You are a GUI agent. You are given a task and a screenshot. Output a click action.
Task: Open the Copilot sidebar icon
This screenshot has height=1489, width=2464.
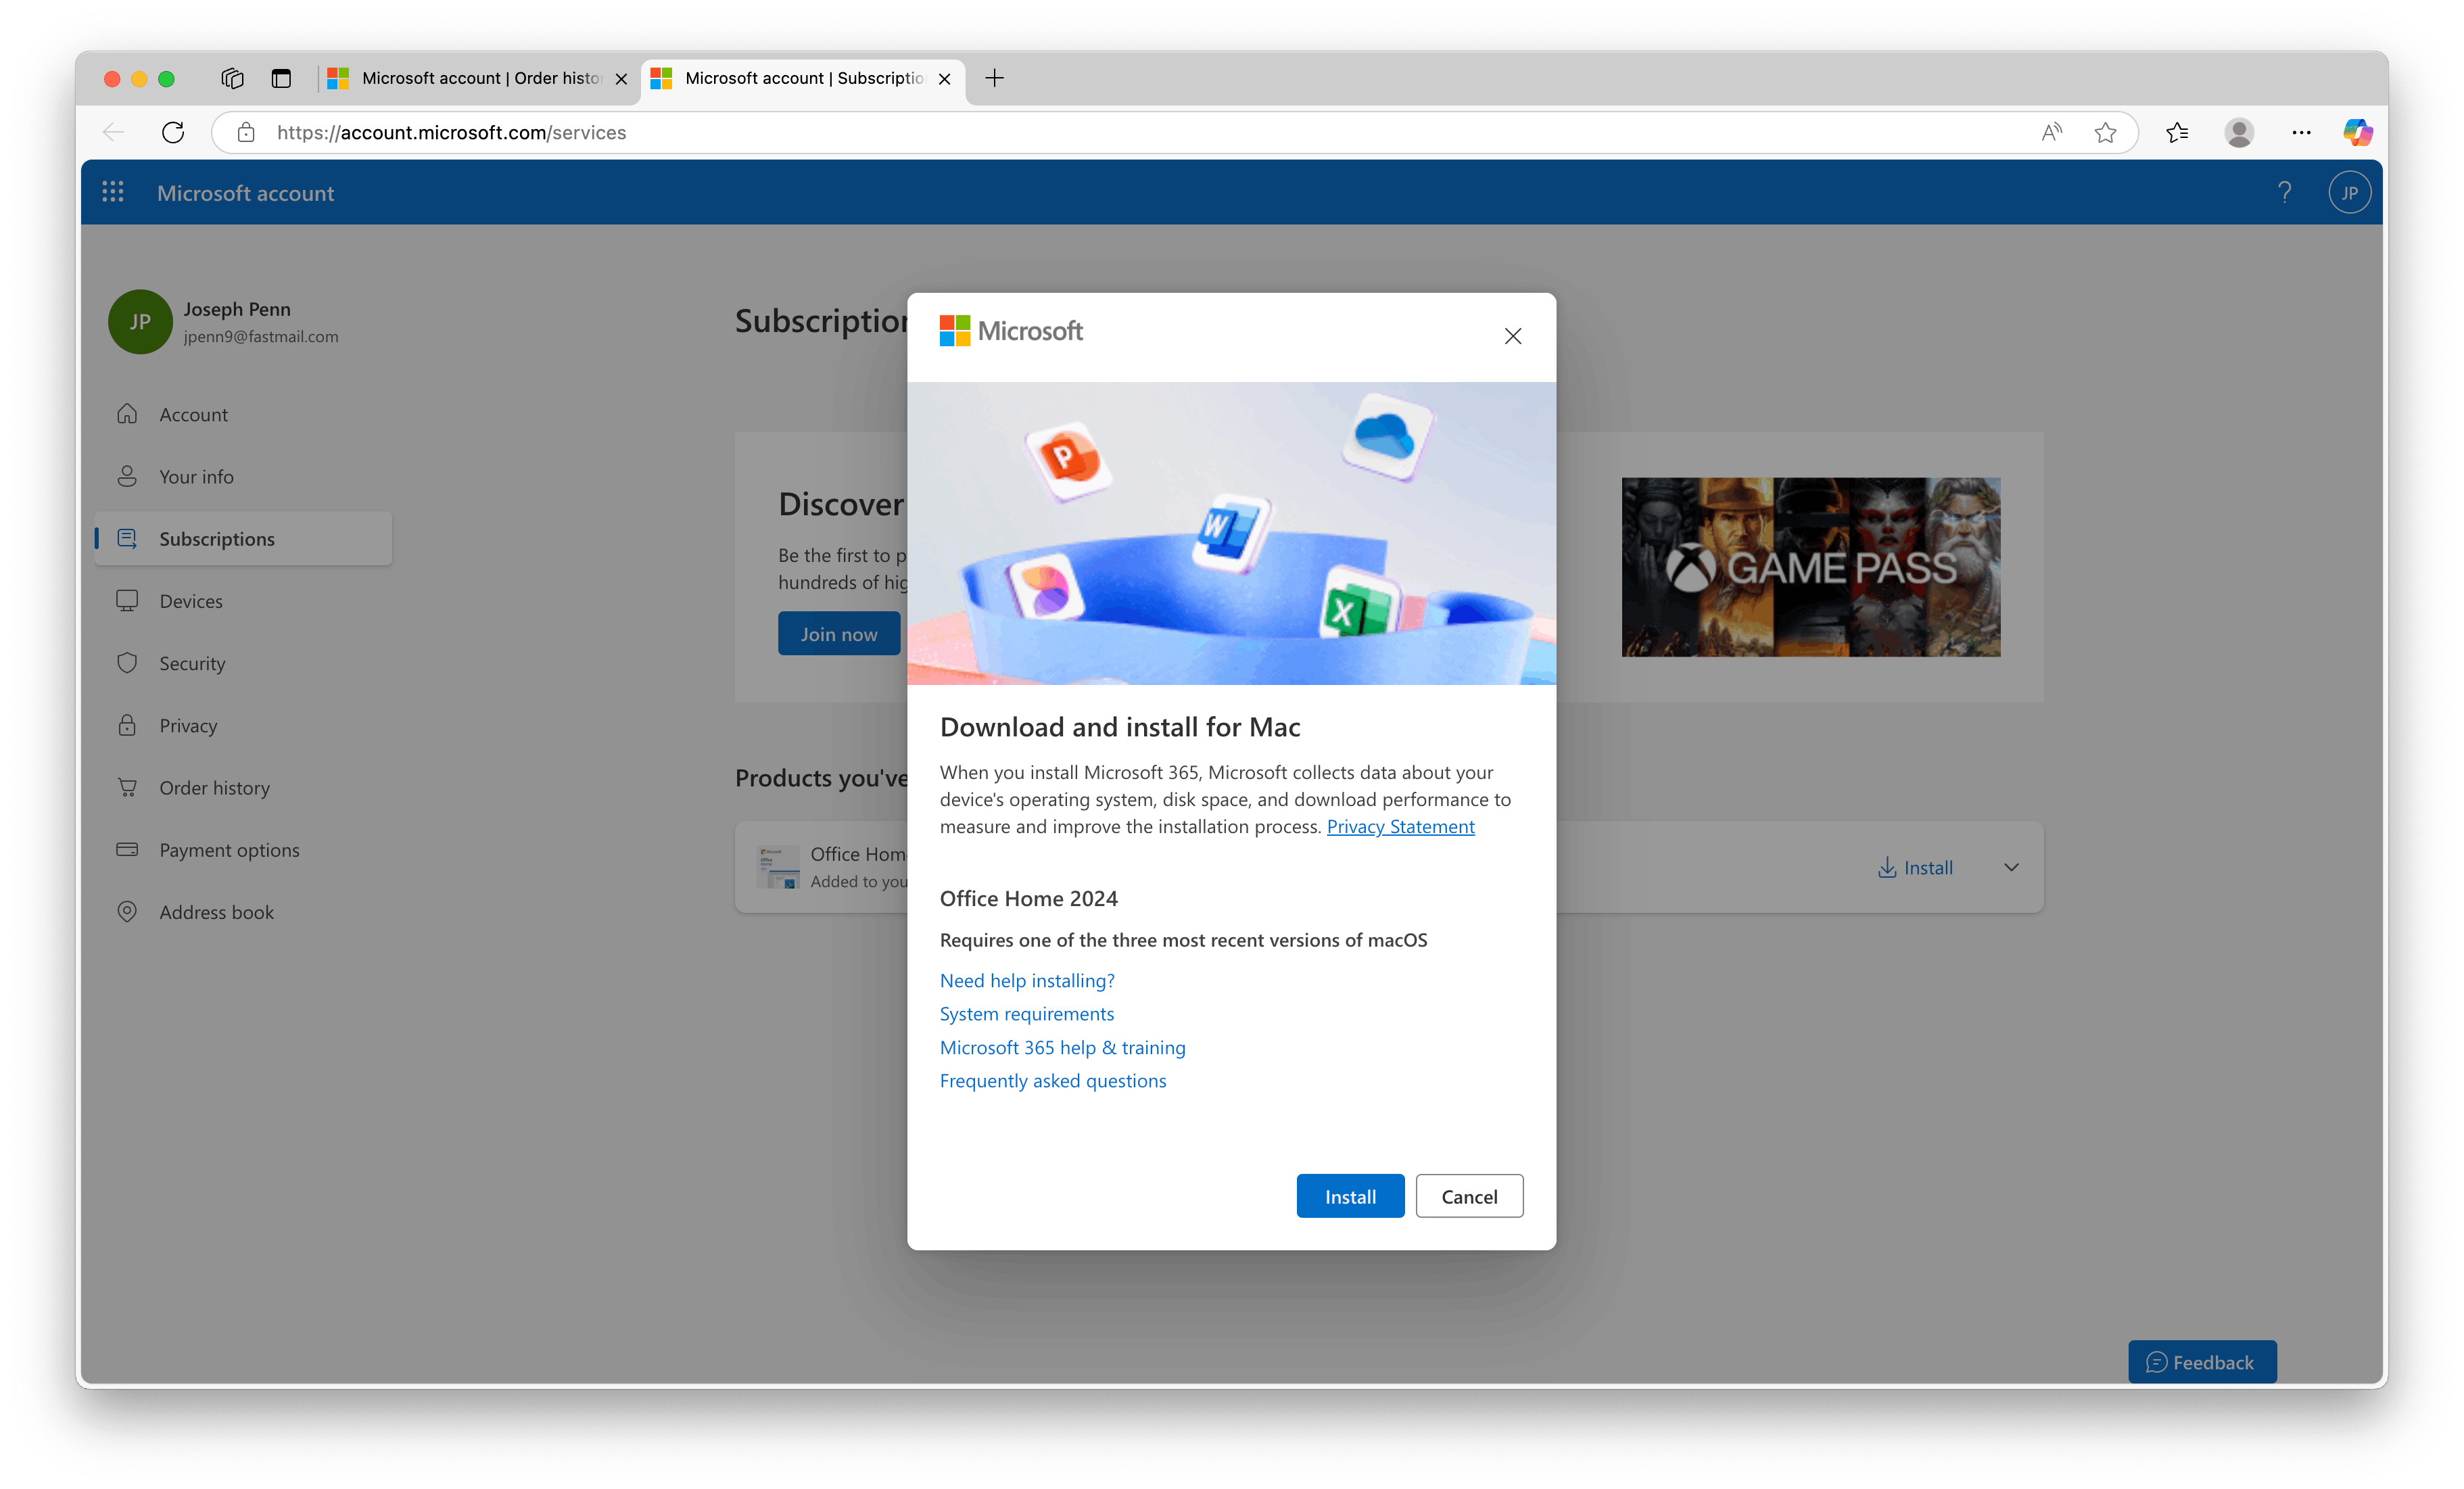(x=2357, y=132)
